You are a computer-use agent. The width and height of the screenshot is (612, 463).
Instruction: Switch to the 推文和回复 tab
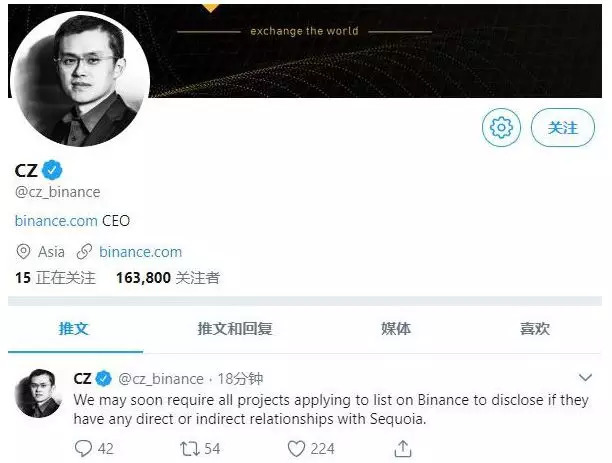235,328
